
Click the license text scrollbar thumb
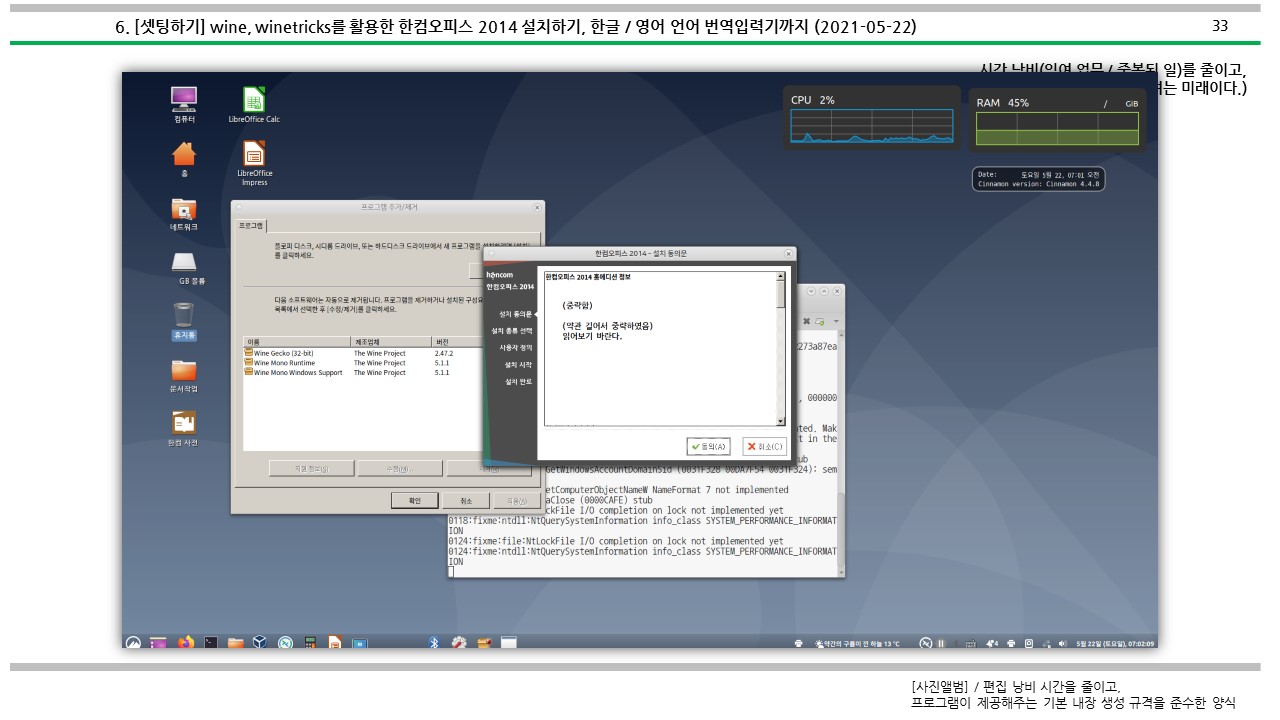pyautogui.click(x=781, y=294)
